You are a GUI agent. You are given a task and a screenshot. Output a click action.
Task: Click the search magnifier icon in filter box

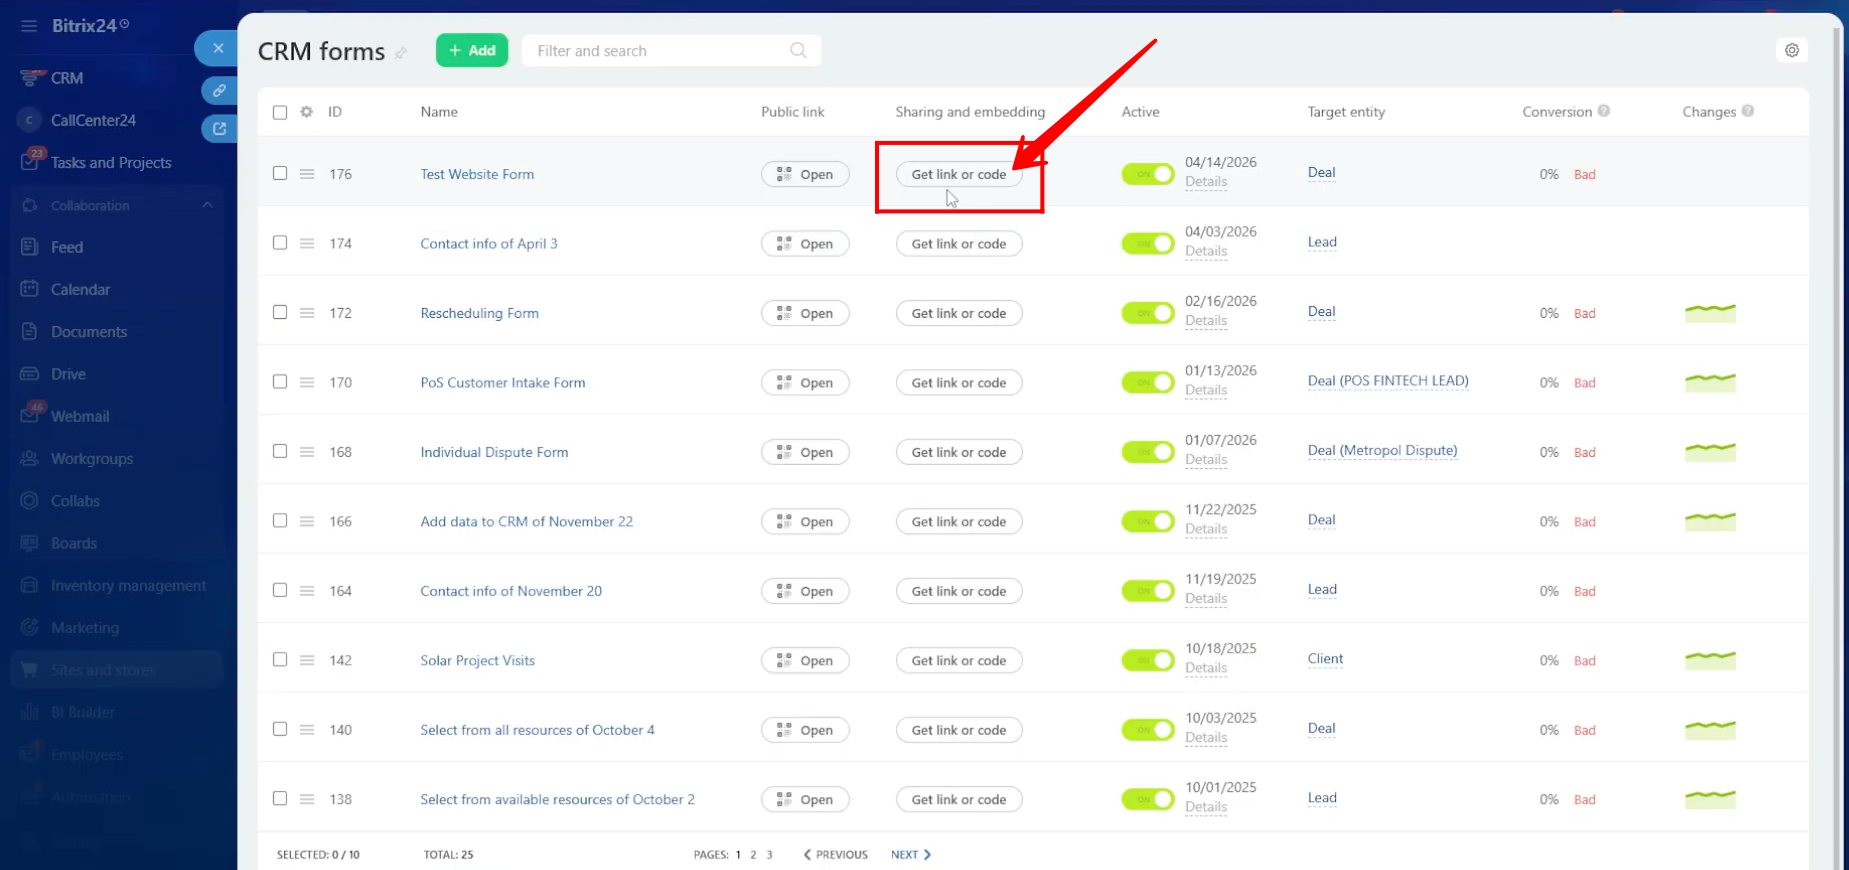(798, 50)
